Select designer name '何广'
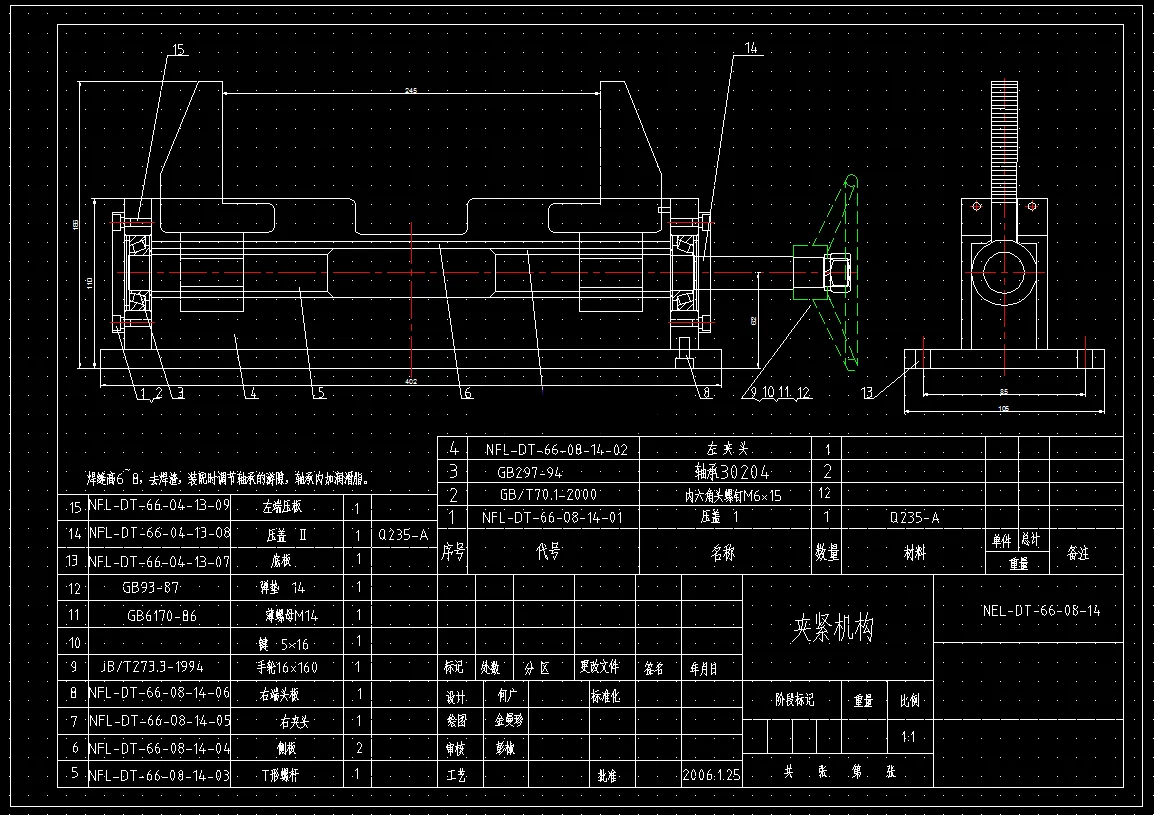This screenshot has width=1154, height=815. (x=507, y=695)
